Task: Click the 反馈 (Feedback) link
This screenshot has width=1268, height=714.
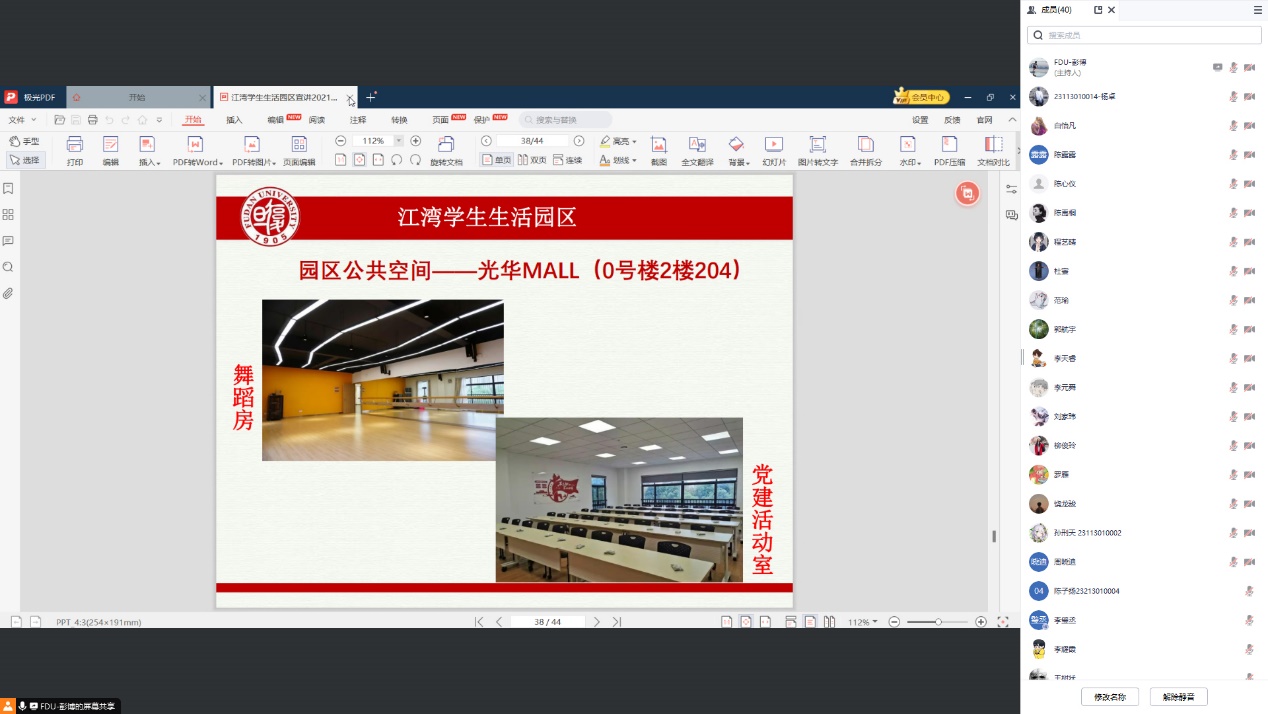Action: [x=952, y=120]
